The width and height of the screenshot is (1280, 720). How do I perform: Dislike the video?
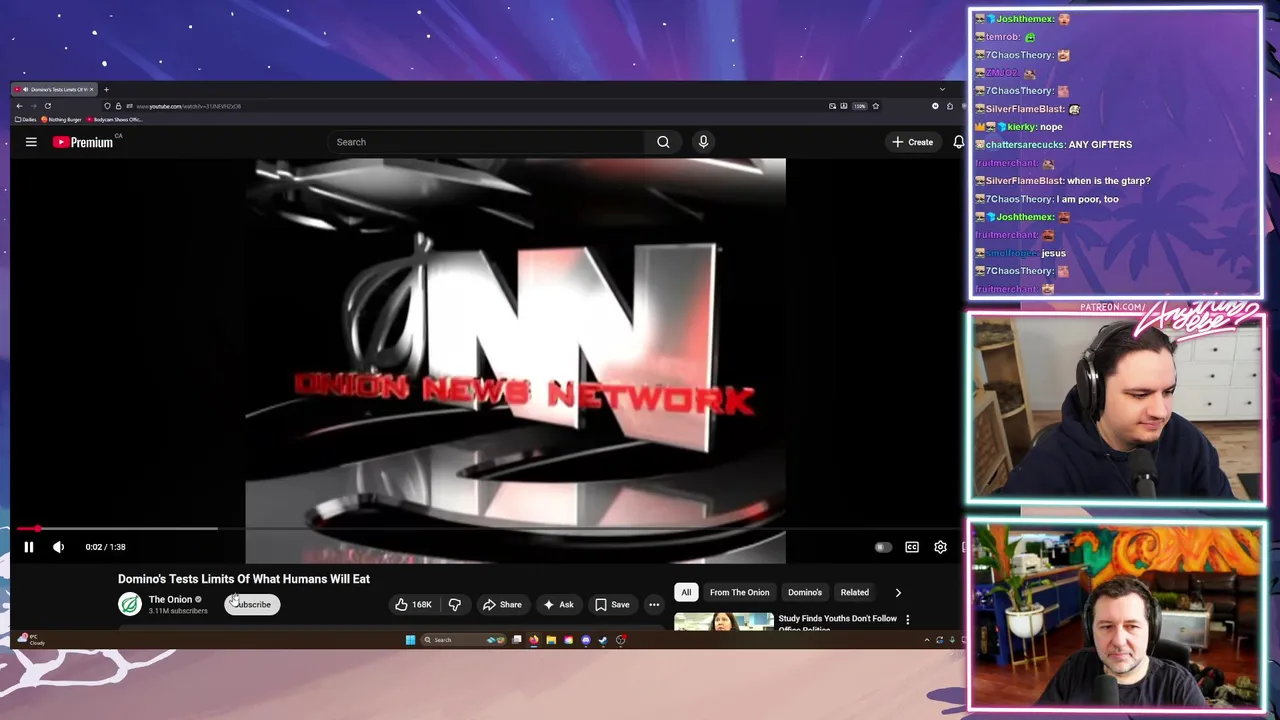(455, 604)
